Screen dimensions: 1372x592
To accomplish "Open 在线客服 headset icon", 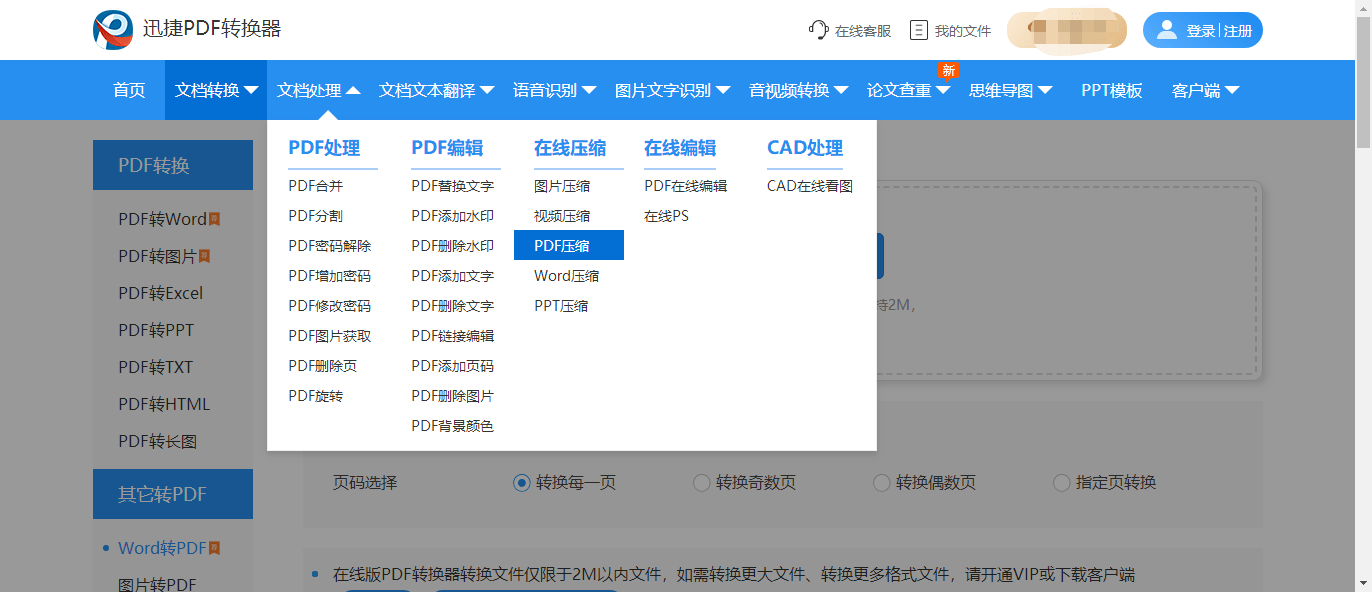I will 819,30.
